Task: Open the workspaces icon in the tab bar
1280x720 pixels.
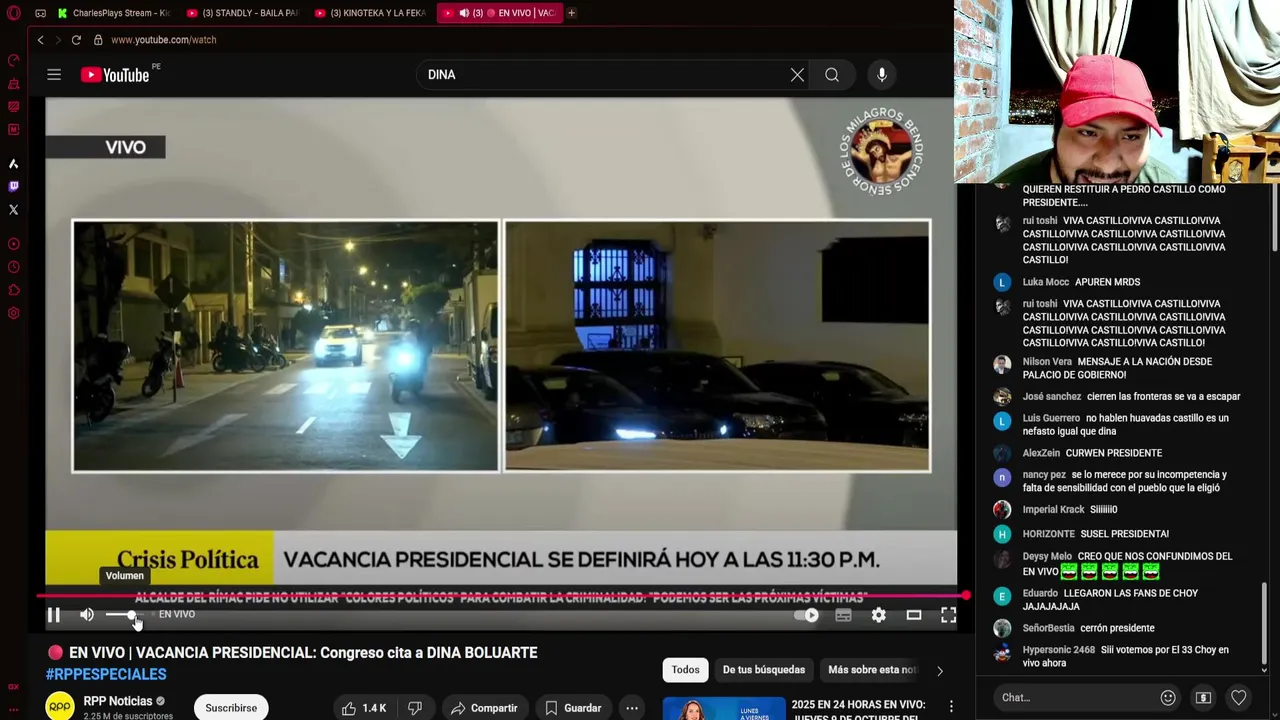Action: pyautogui.click(x=40, y=13)
